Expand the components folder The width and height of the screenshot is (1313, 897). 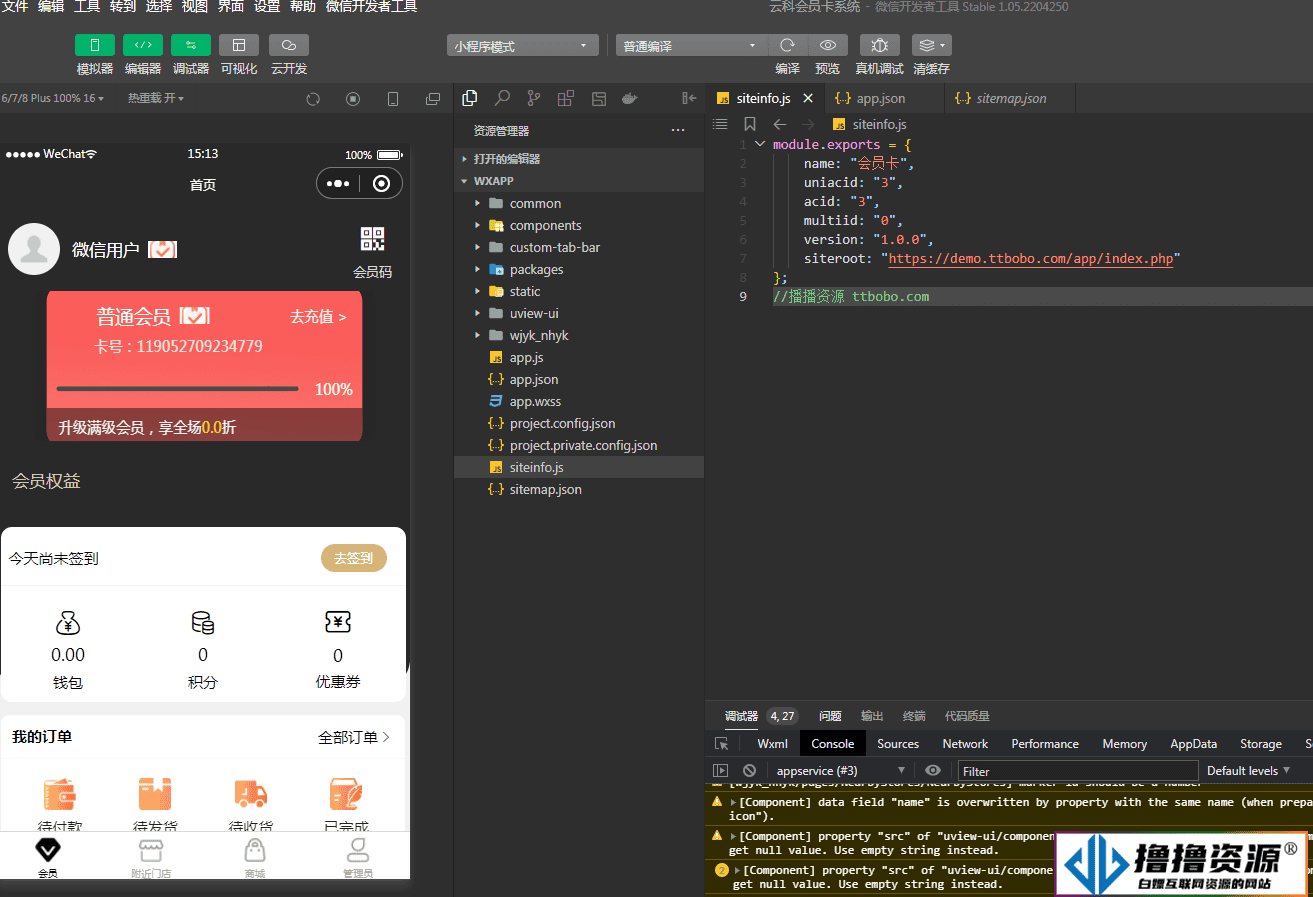pos(579,225)
